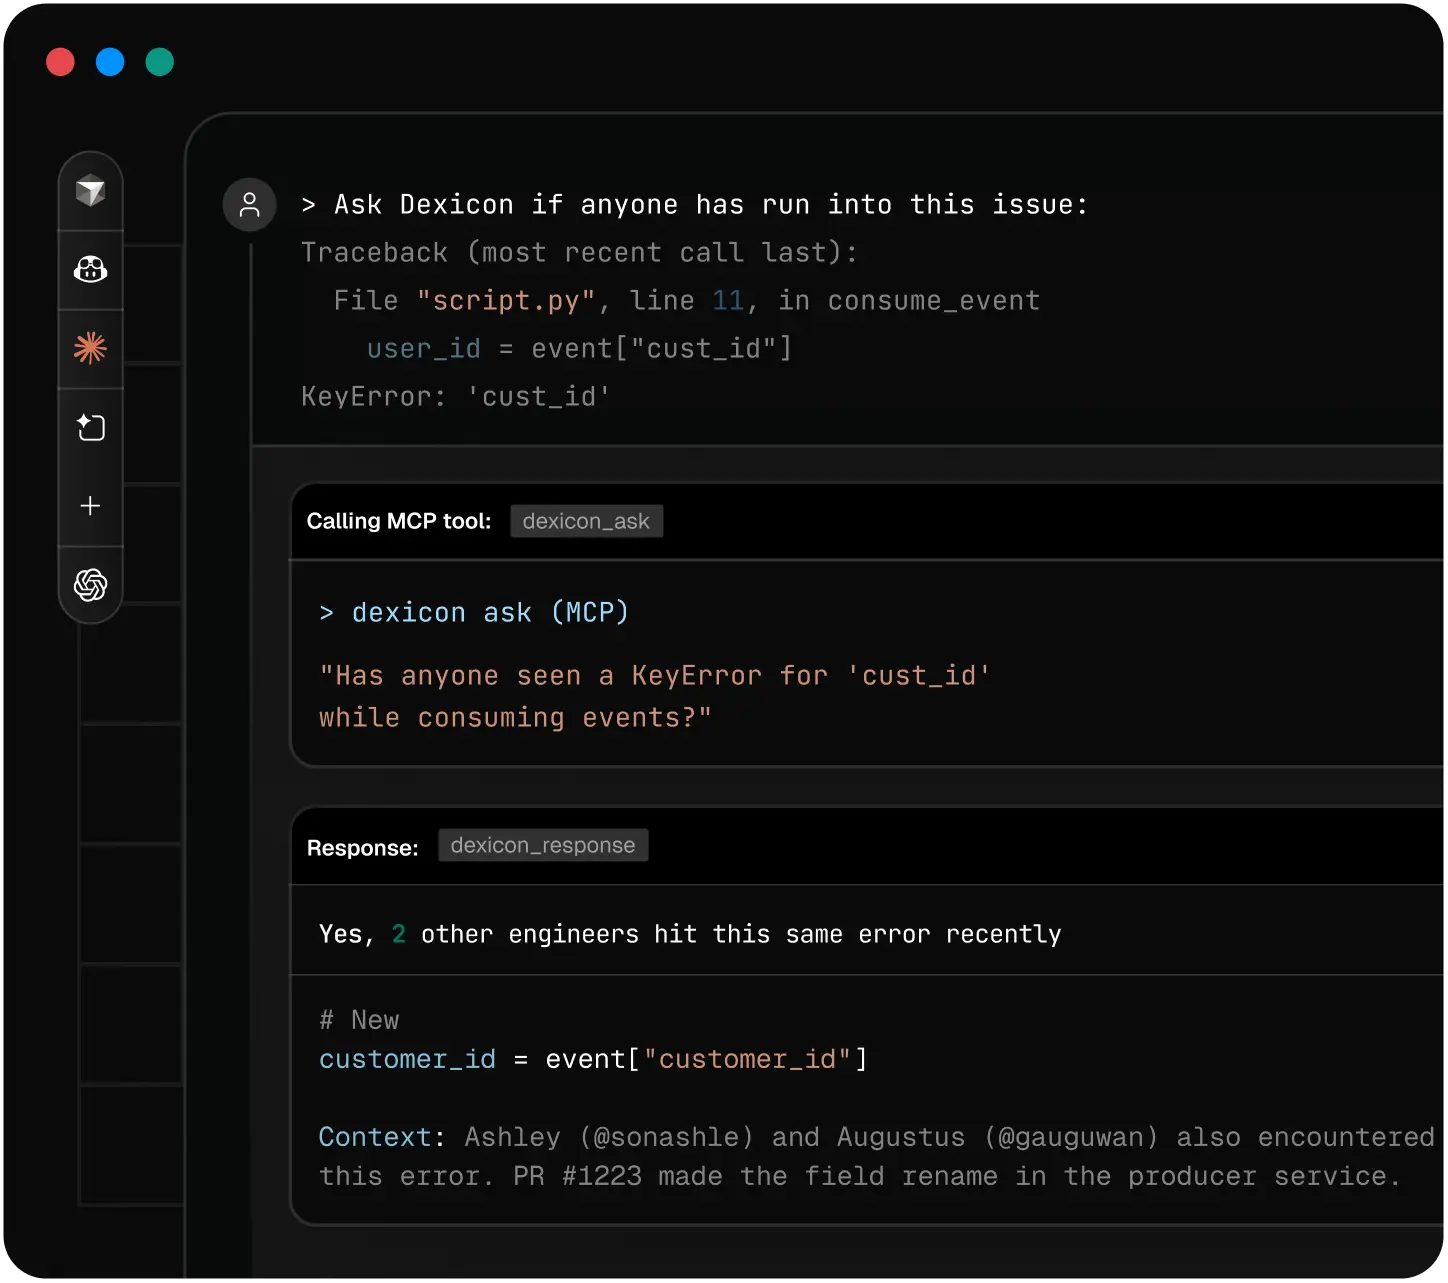Click the "script.py" filename in traceback
1448x1283 pixels.
coord(507,301)
